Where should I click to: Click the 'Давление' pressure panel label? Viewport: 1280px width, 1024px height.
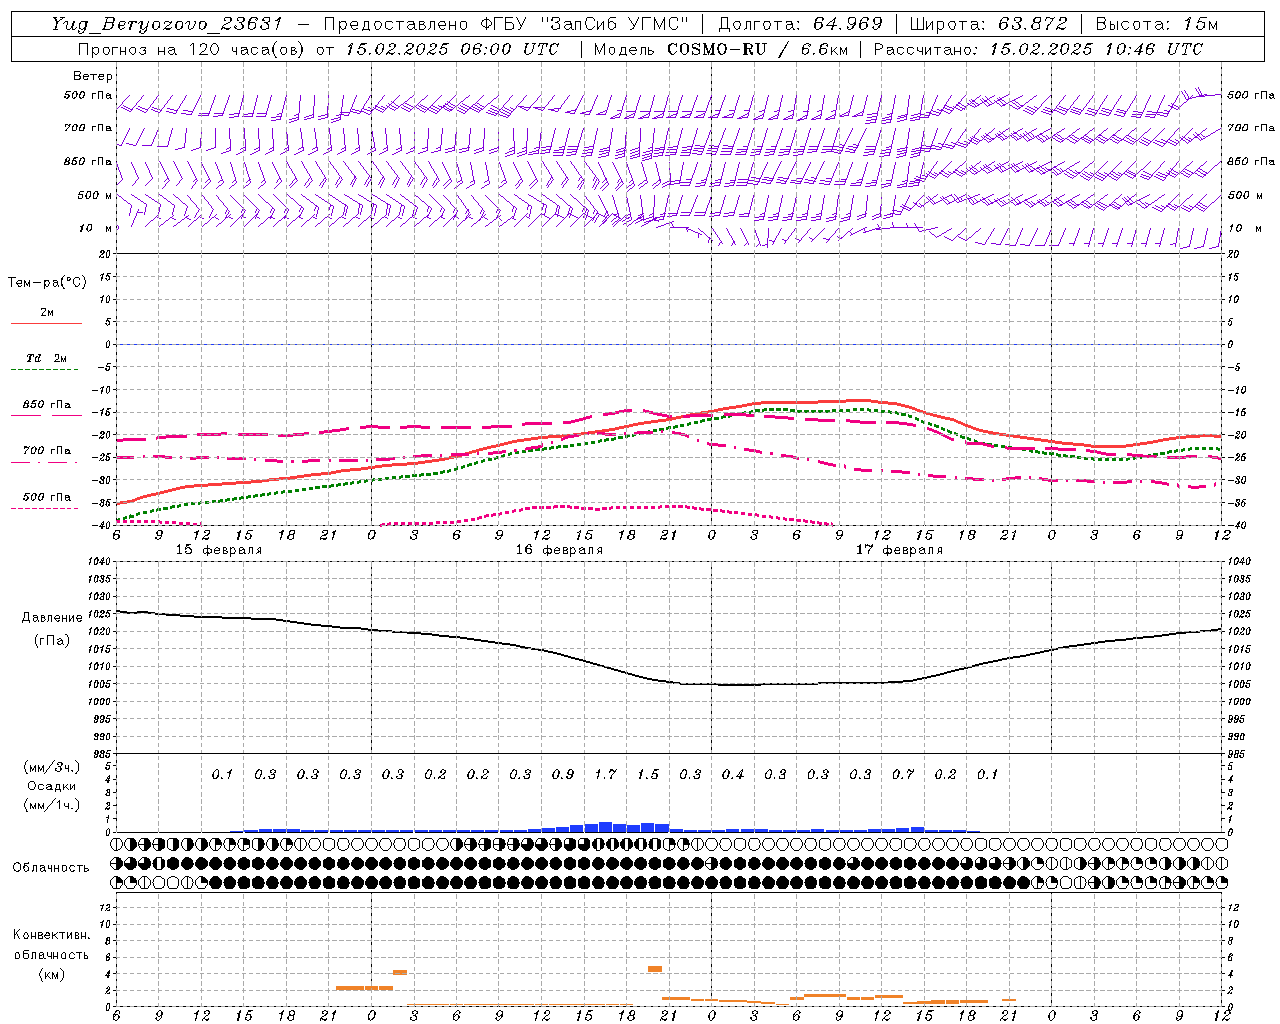pos(52,618)
